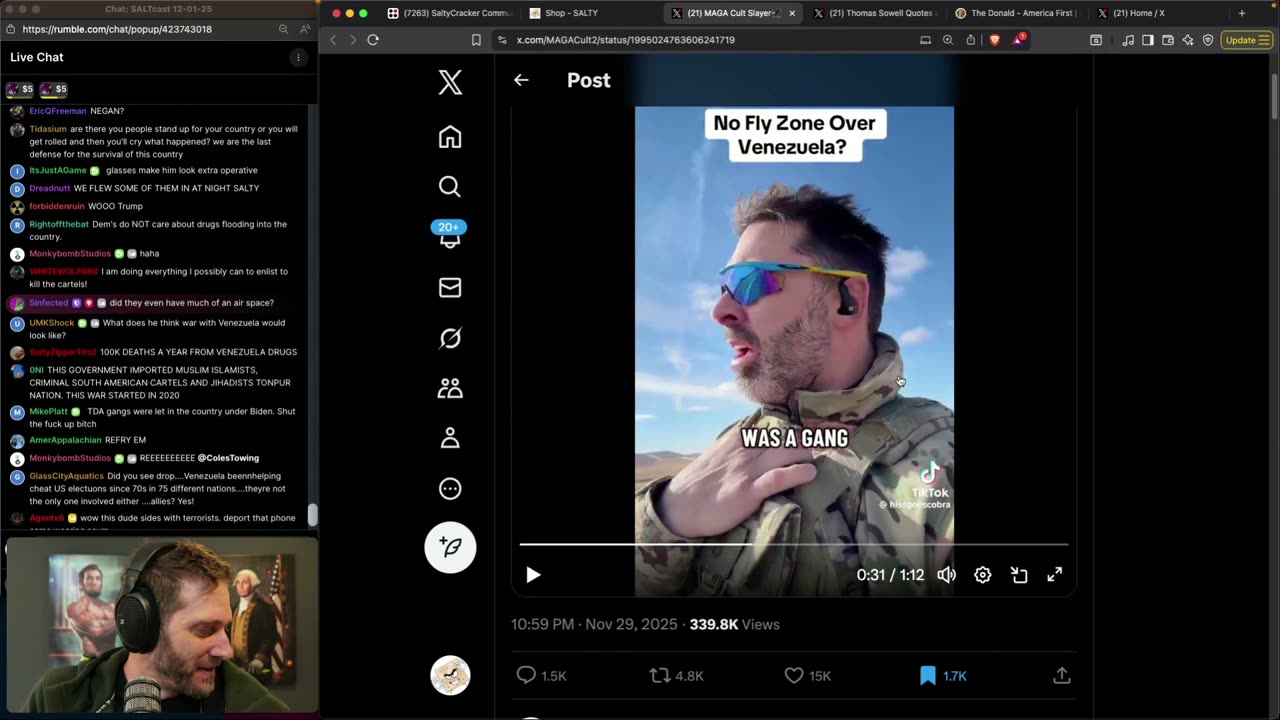Expand video to fullscreen
This screenshot has height=720, width=1280.
[1054, 575]
